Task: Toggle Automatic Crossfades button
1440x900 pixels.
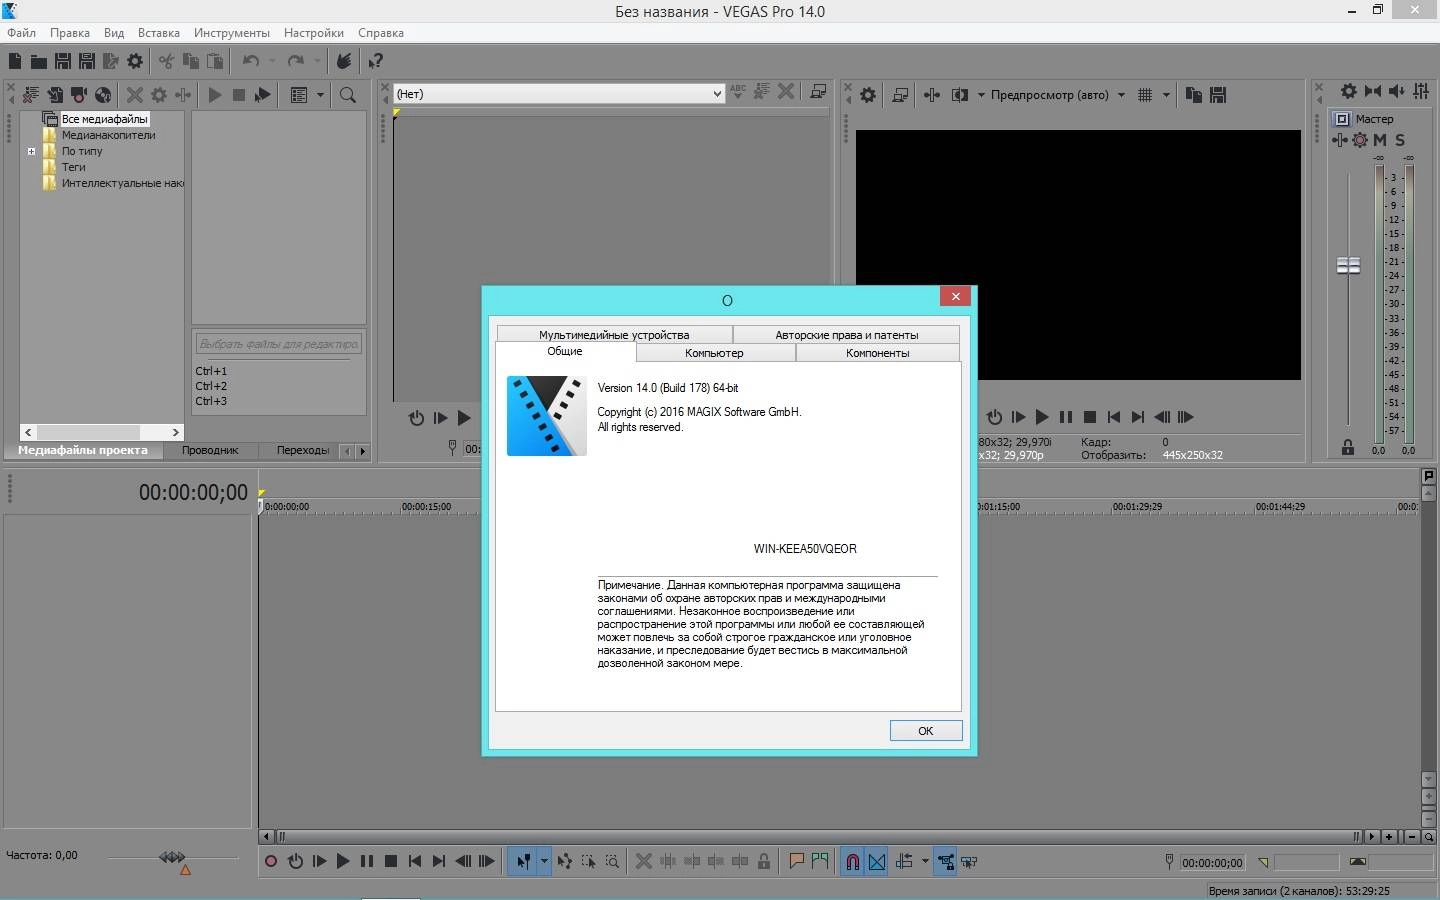Action: click(x=877, y=861)
